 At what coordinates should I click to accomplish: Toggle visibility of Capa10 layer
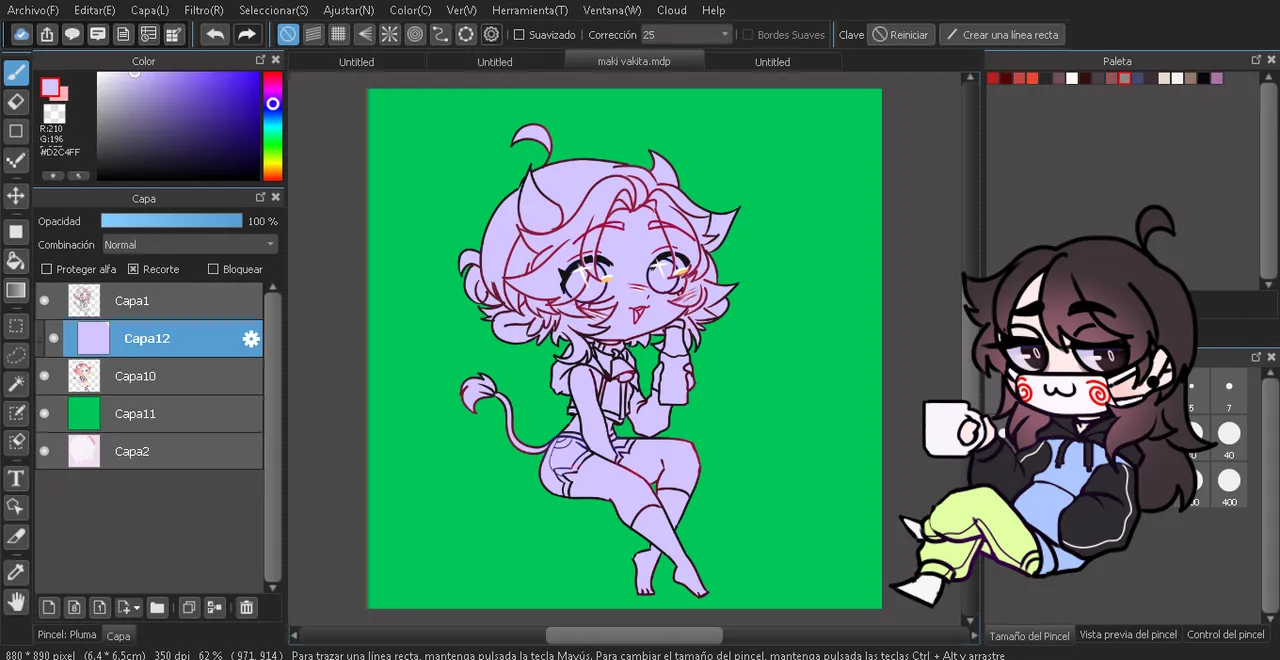[44, 376]
